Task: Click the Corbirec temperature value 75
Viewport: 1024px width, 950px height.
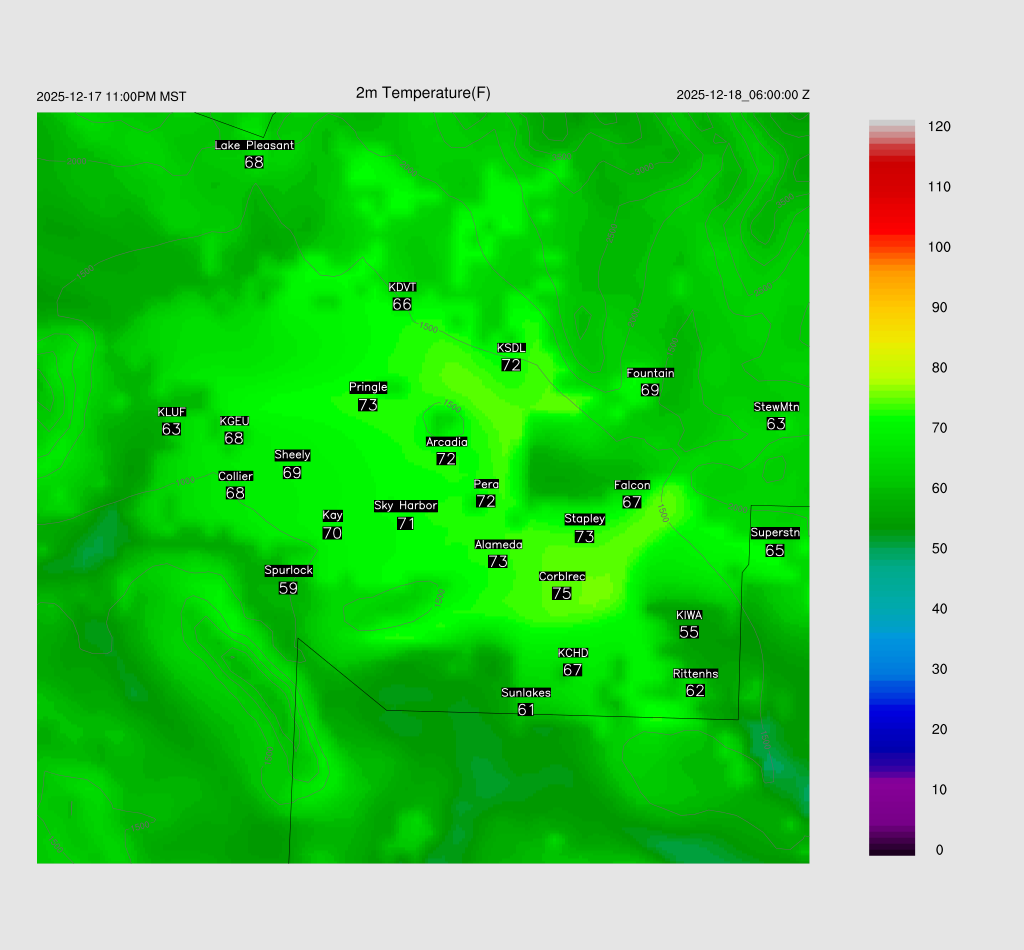Action: tap(562, 593)
